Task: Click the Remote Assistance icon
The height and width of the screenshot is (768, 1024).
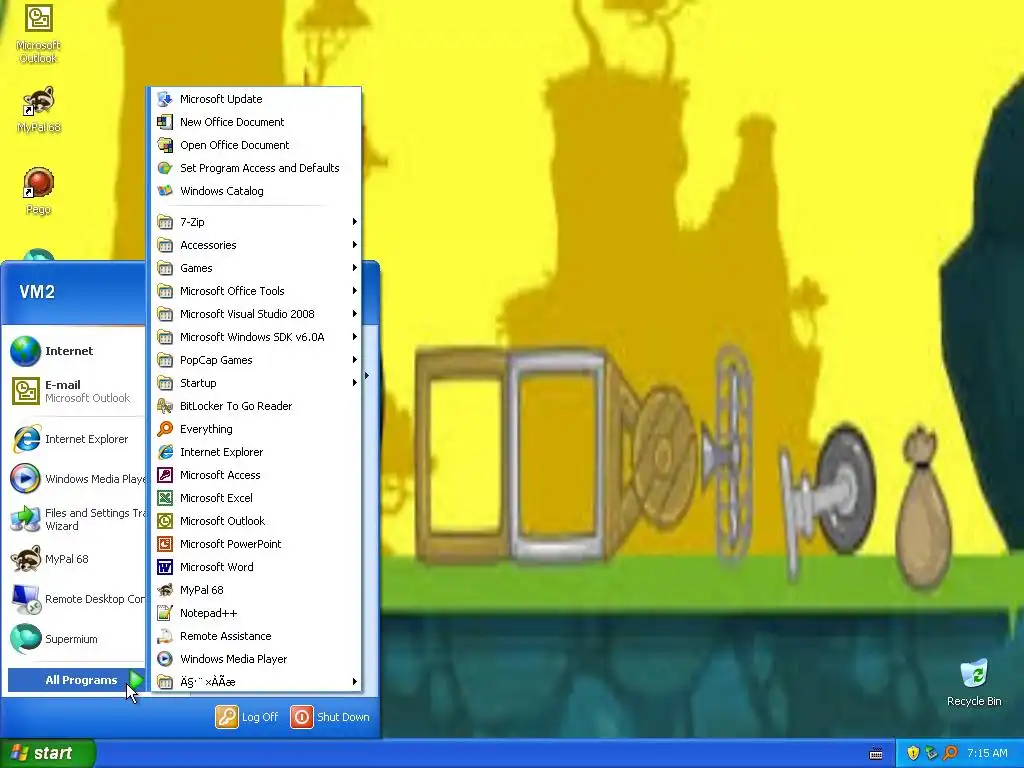Action: 165,635
